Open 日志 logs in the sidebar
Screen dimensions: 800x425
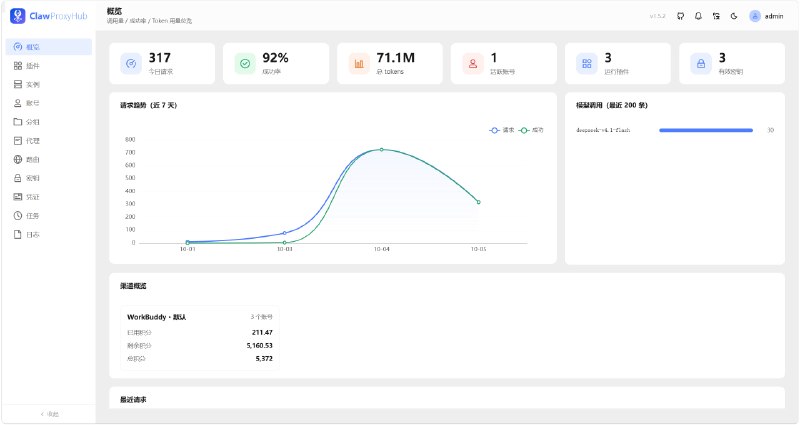pos(49,235)
